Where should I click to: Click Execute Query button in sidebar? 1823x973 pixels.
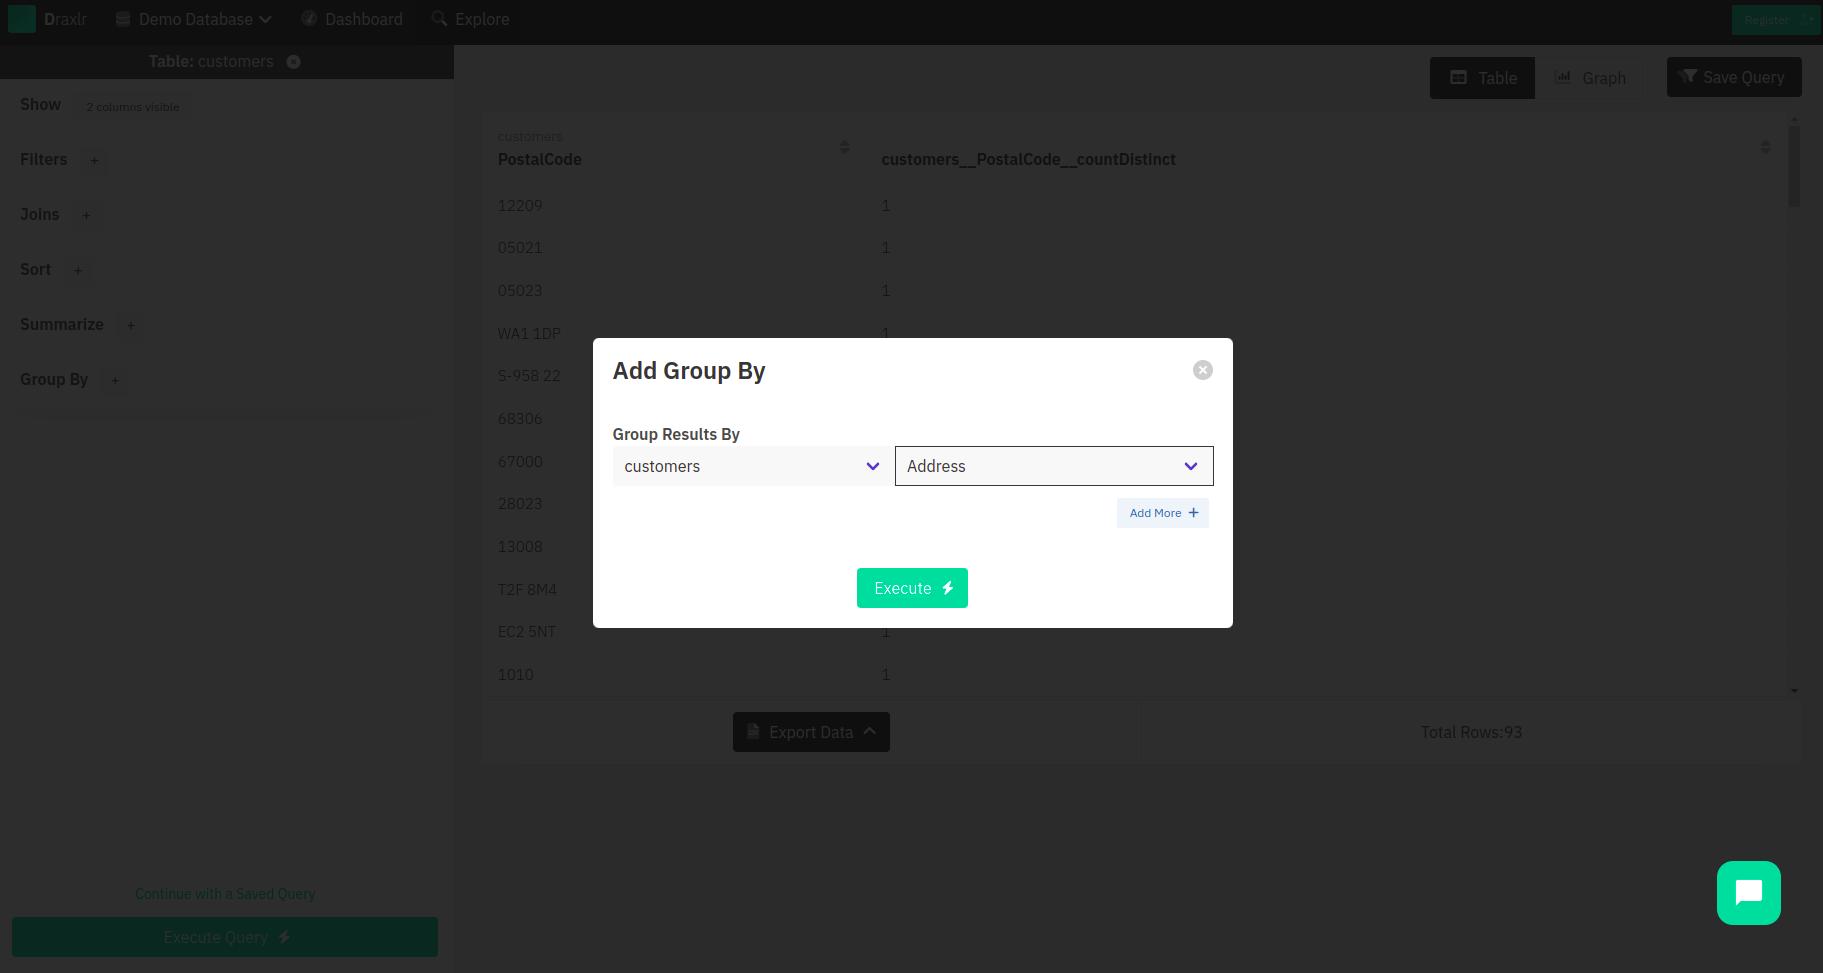coord(225,937)
